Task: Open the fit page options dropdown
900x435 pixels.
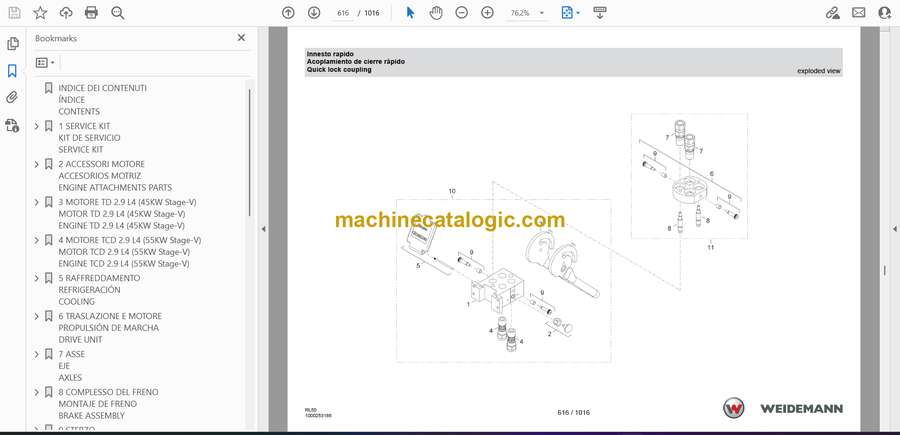Action: [x=571, y=13]
